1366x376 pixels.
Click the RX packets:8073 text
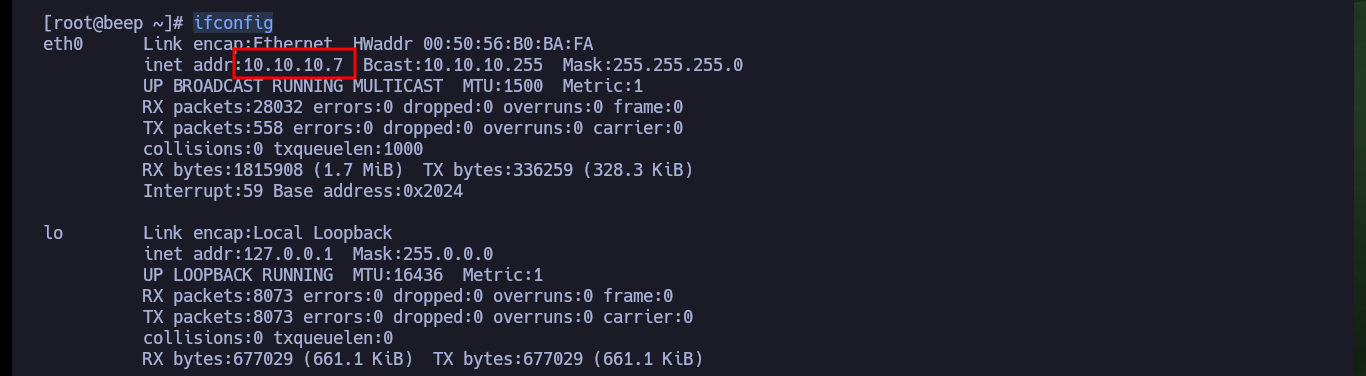tap(218, 296)
